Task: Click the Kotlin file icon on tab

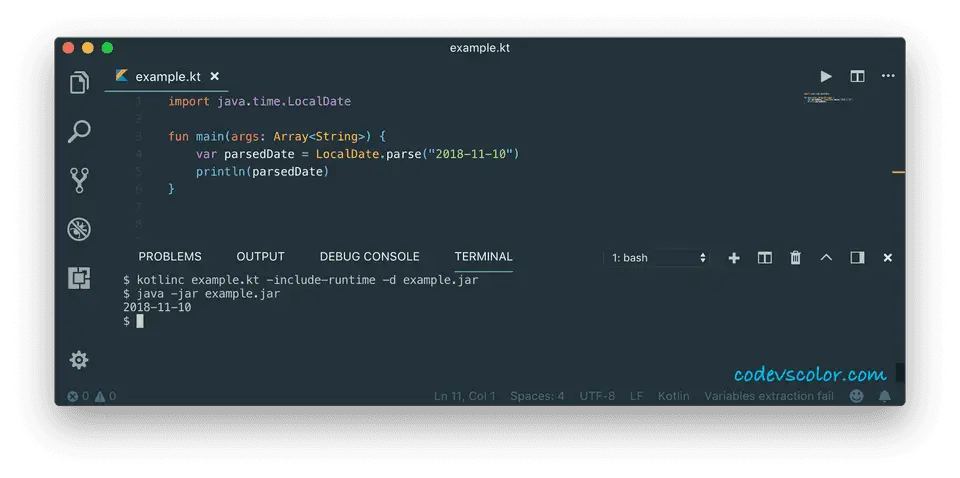Action: tap(121, 76)
